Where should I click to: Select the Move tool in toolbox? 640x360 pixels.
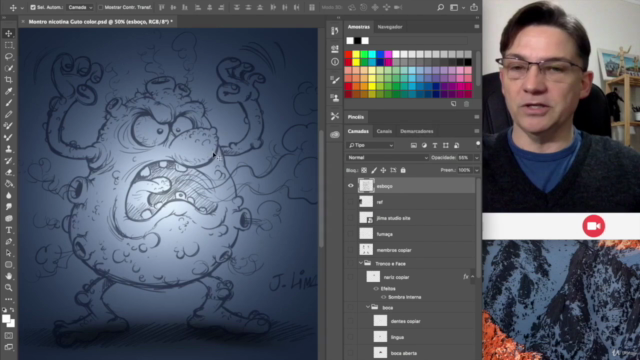tap(9, 33)
